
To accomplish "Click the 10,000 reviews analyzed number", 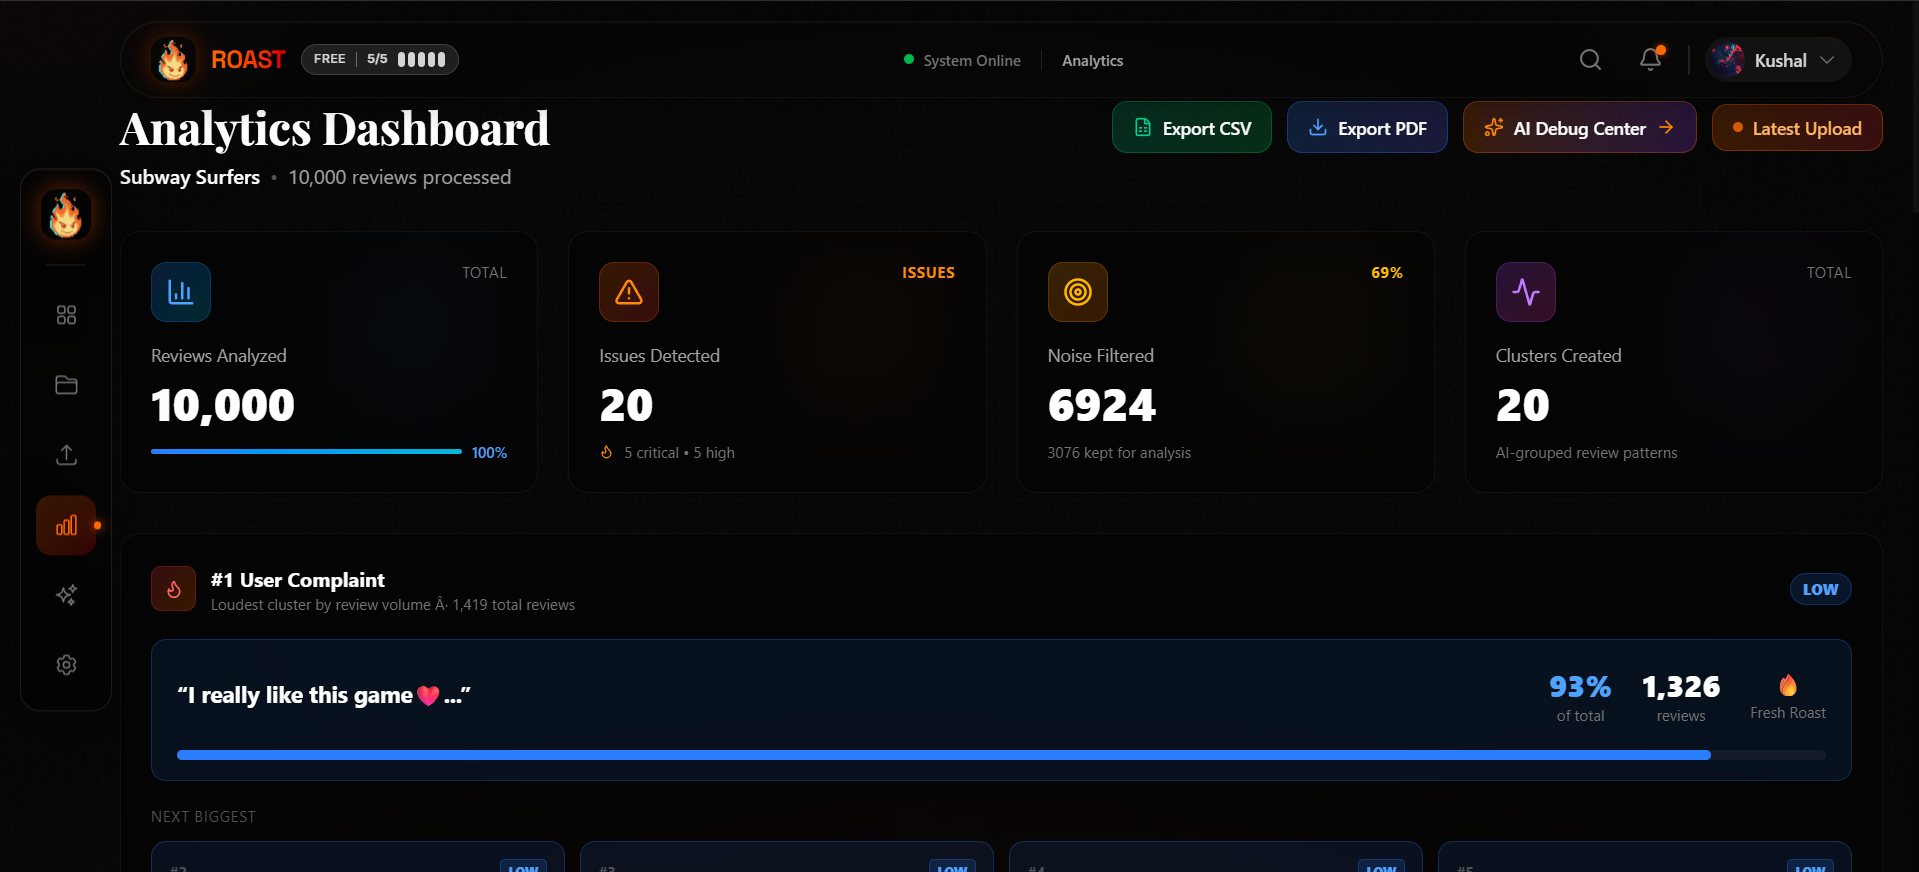I will coord(222,405).
